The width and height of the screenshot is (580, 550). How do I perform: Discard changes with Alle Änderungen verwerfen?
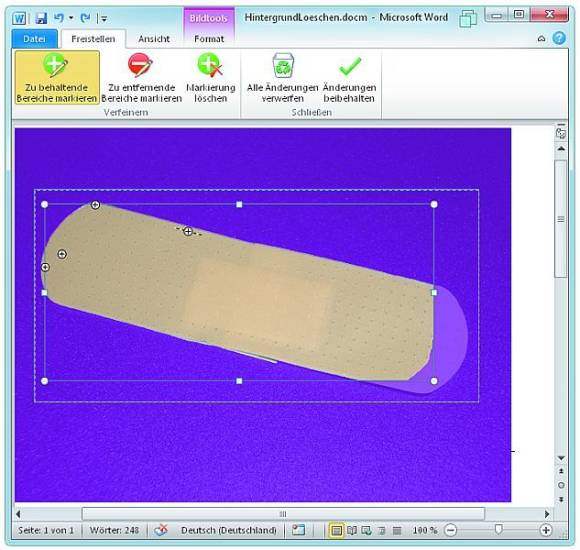tap(282, 78)
